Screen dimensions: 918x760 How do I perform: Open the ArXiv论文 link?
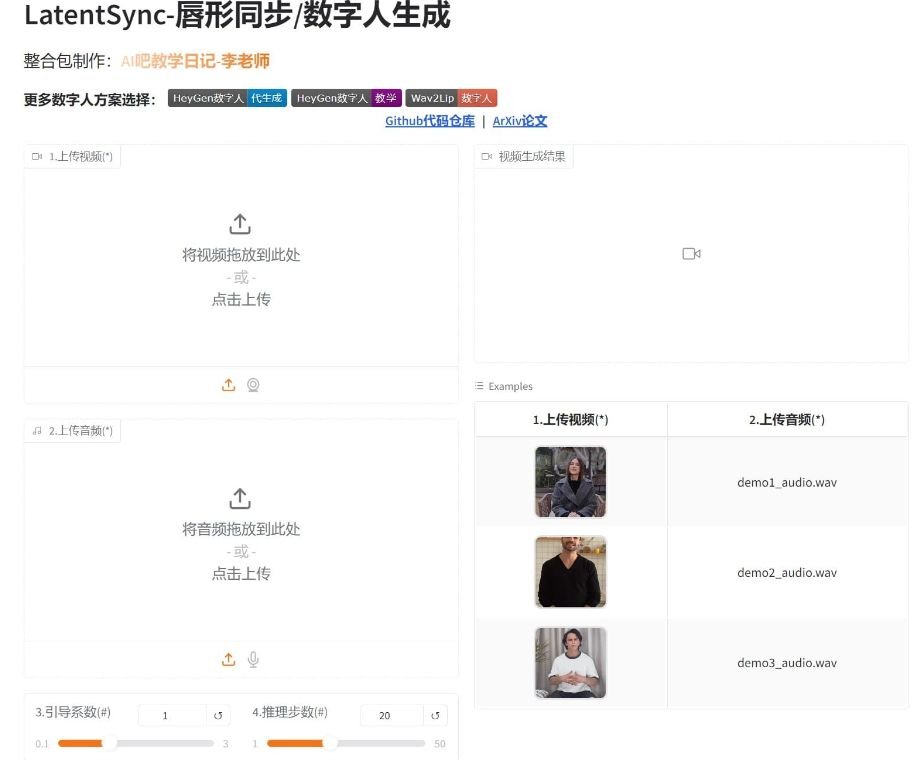pos(517,120)
